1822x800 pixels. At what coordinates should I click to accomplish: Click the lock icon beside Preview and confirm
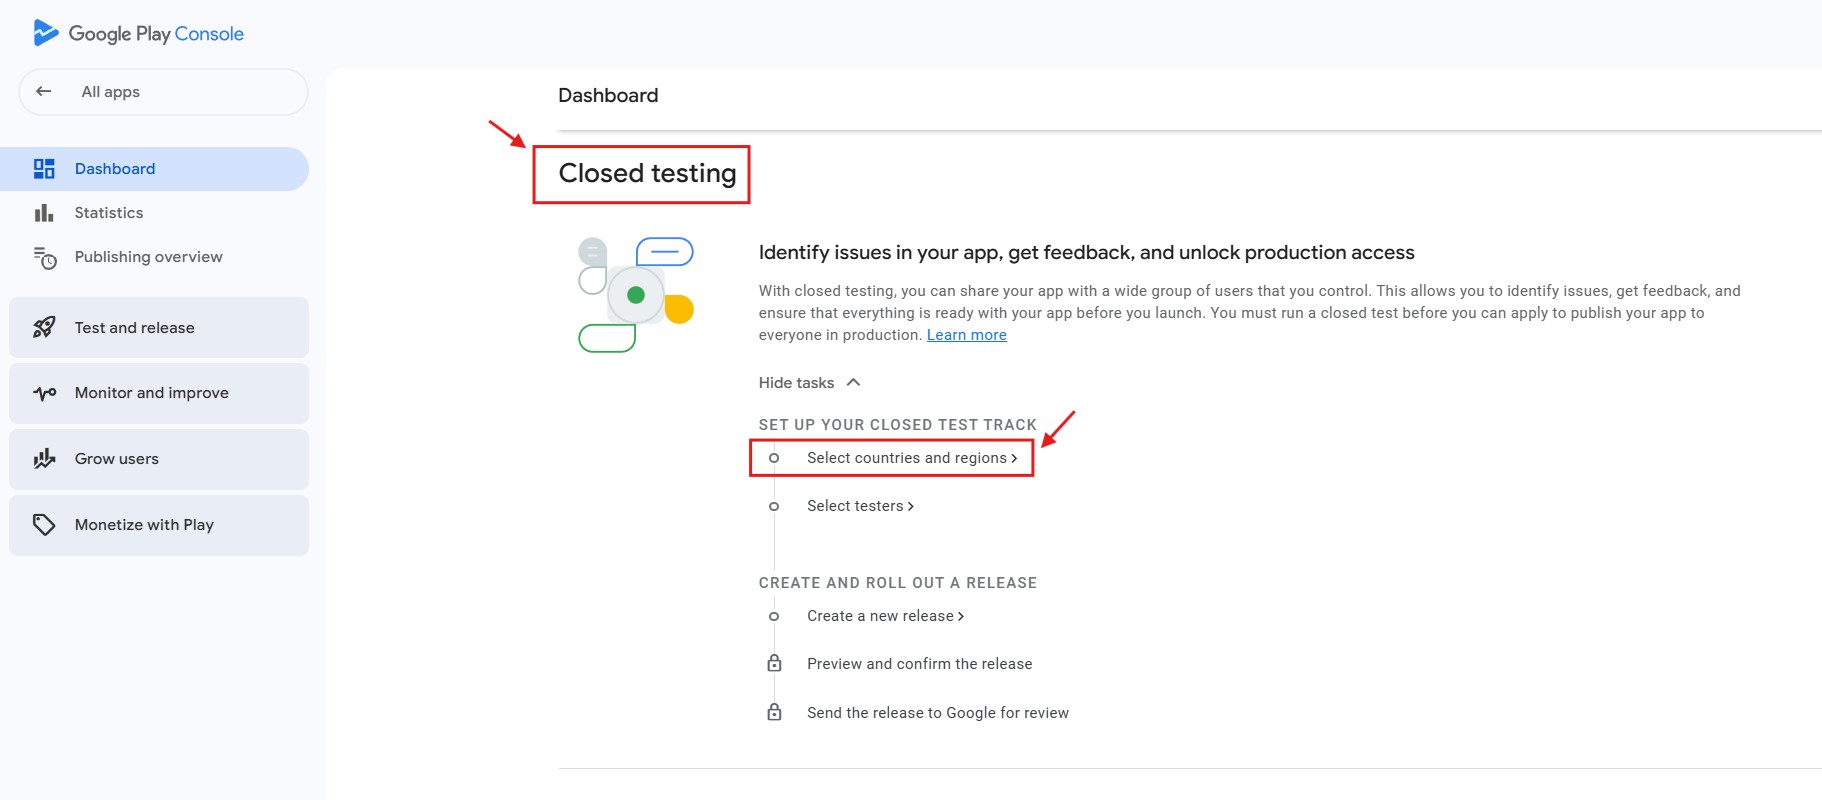(x=774, y=663)
